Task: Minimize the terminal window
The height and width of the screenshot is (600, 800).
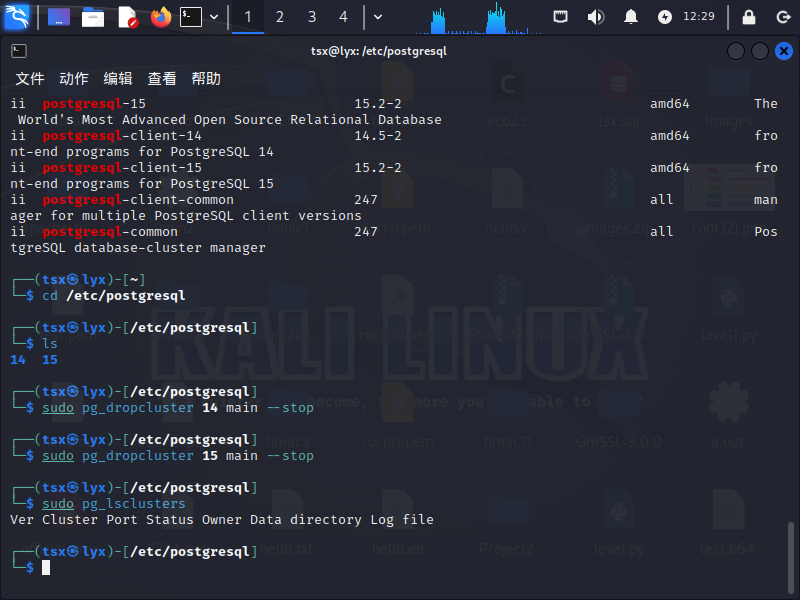Action: (736, 51)
